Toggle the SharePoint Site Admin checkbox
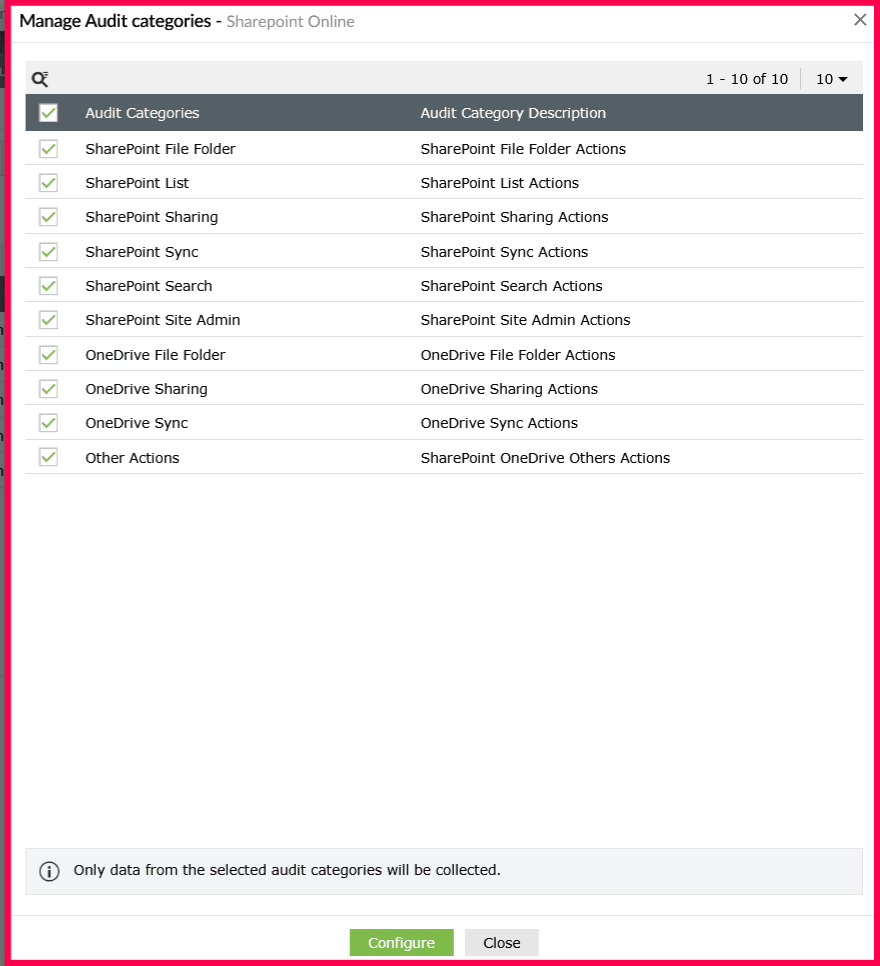880x966 pixels. (x=48, y=320)
